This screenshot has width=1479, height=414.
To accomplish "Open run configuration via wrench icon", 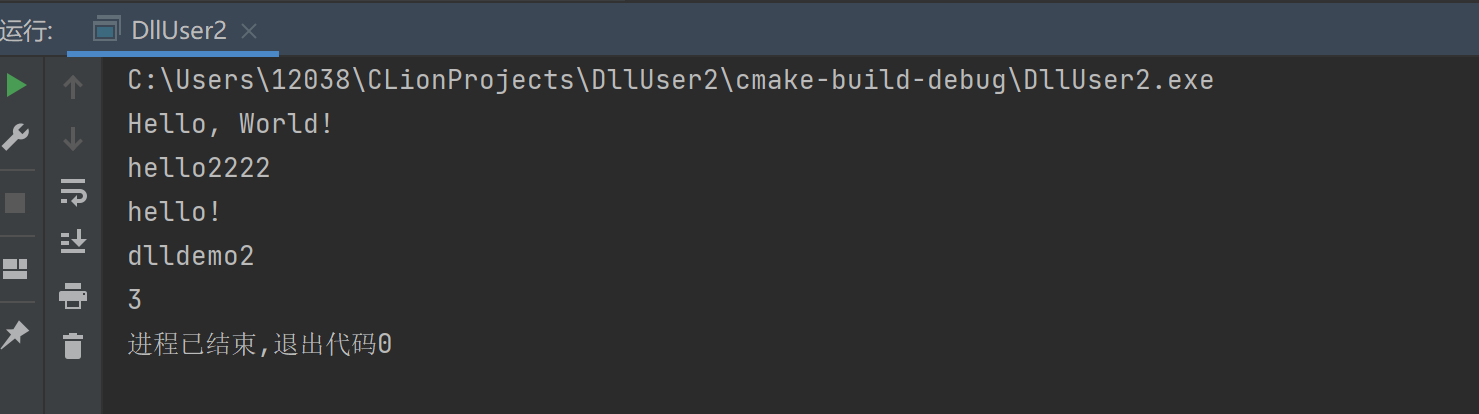I will (16, 137).
